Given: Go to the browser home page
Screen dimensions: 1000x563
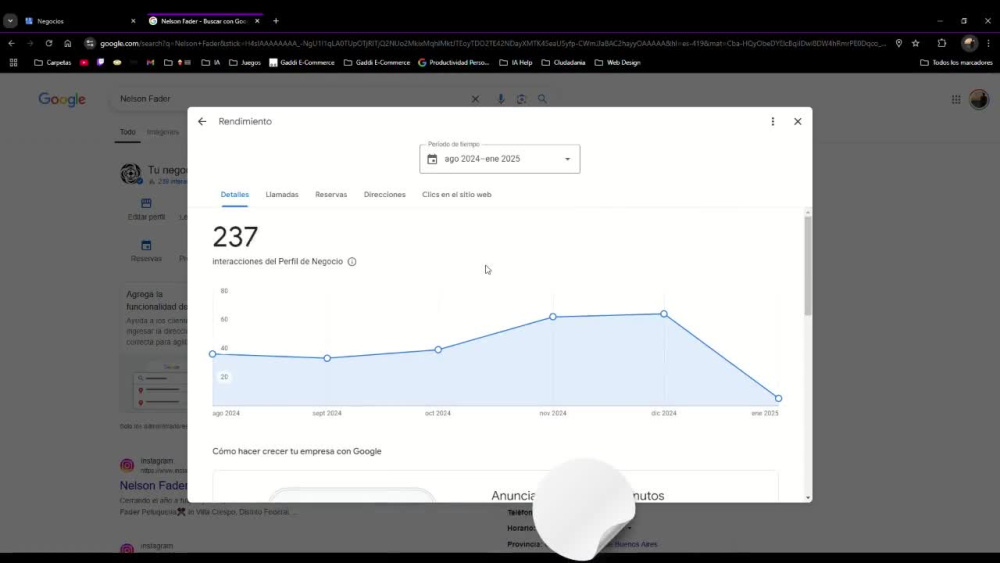Looking at the screenshot, I should click(x=68, y=43).
